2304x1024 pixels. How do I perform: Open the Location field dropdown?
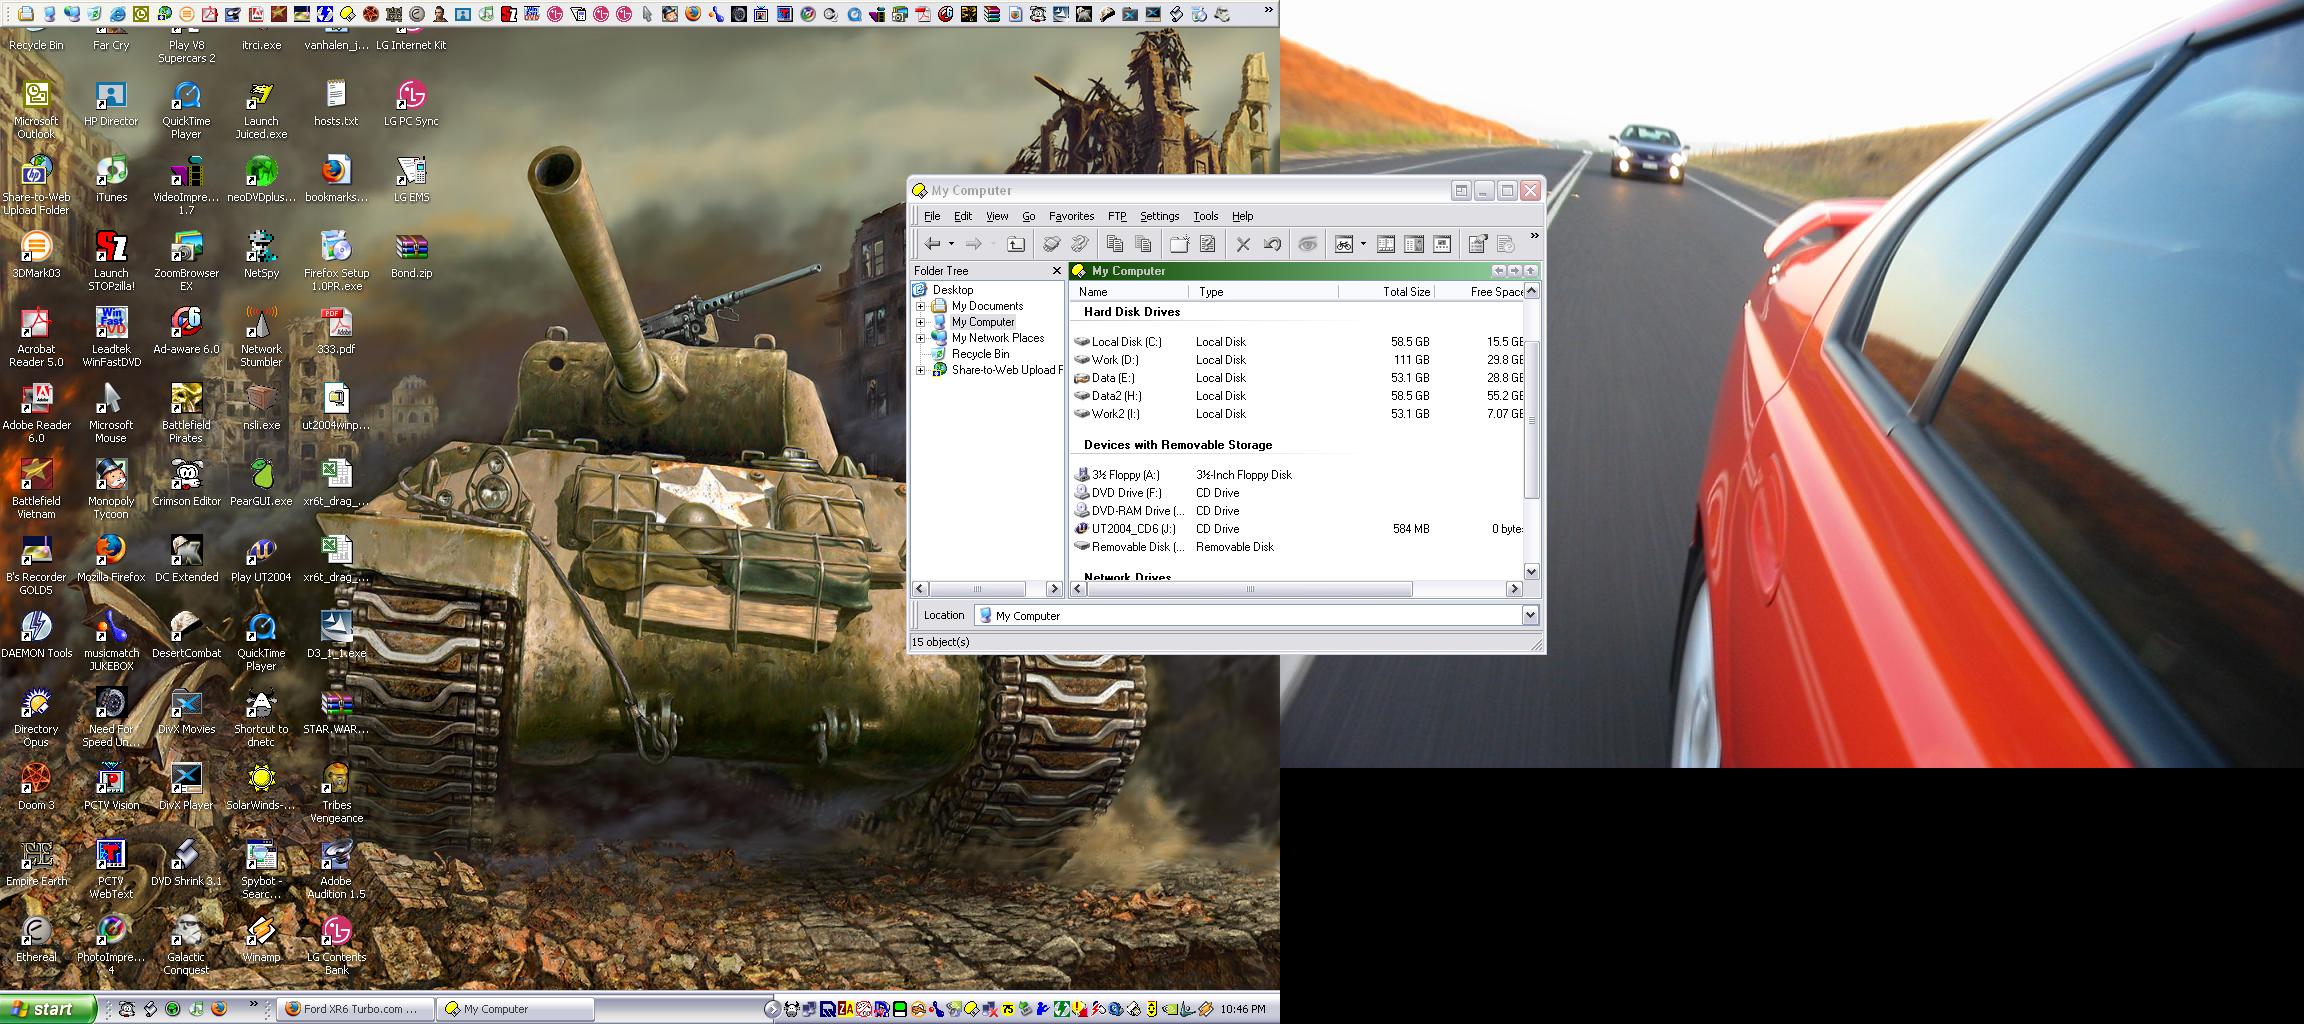tap(1530, 615)
